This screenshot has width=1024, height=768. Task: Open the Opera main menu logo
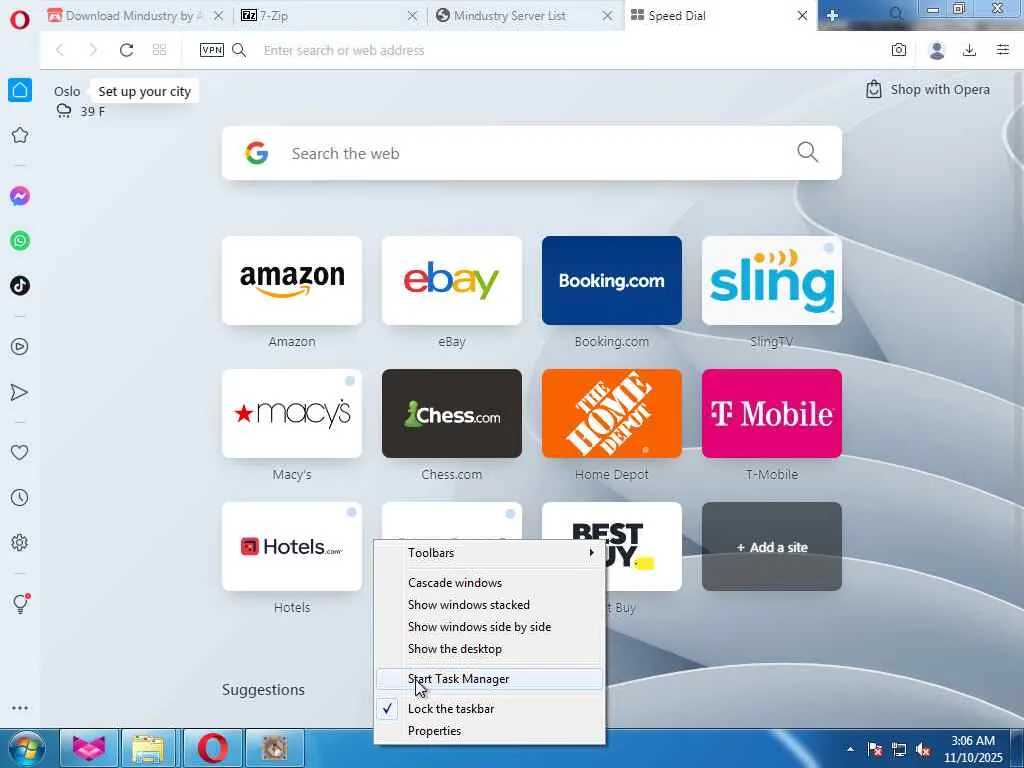[x=20, y=20]
